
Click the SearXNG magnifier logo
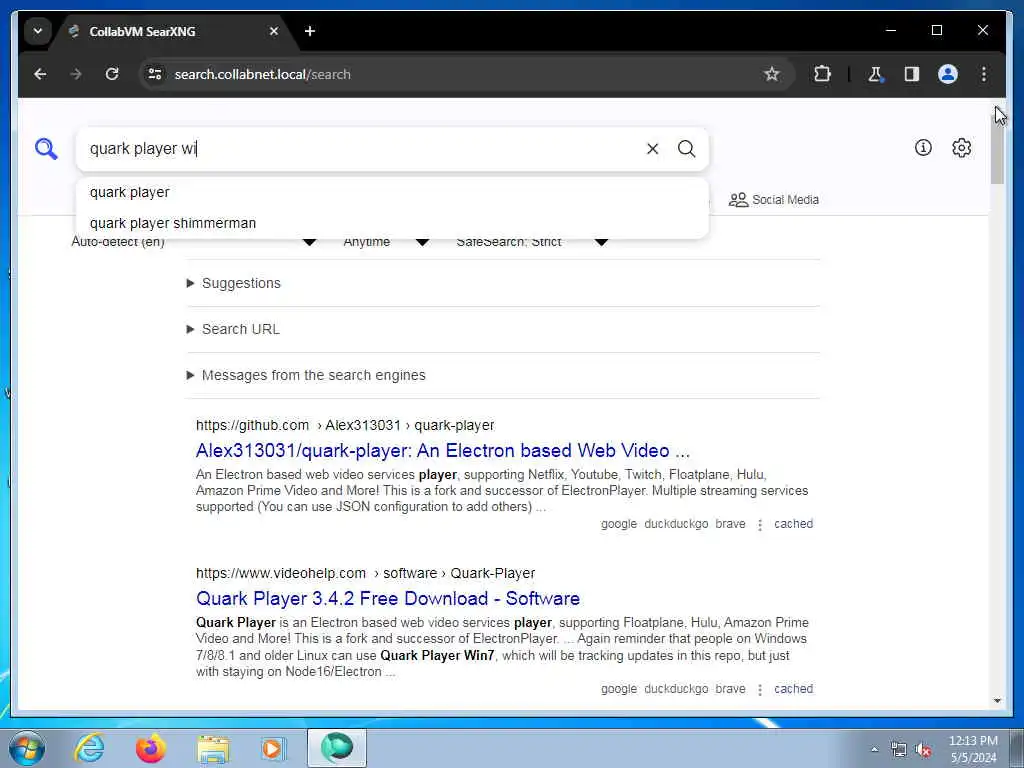pos(46,149)
